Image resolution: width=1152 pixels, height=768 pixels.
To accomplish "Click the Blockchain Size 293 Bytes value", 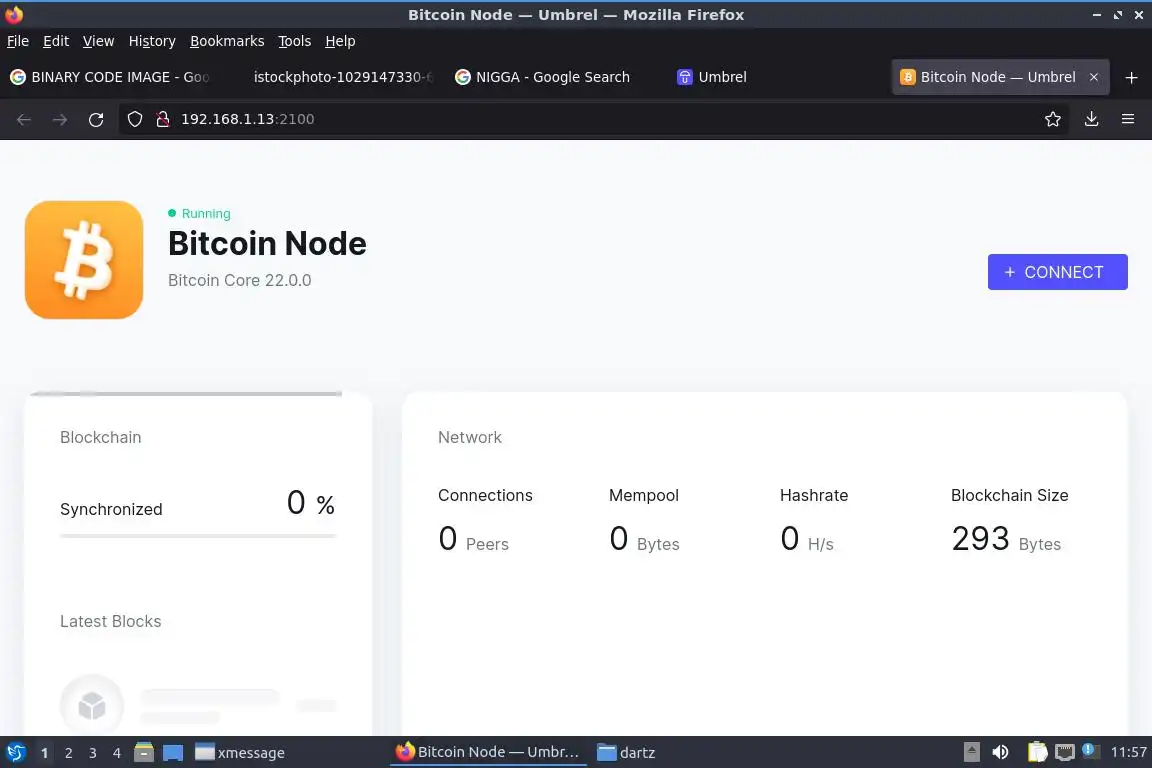I will pos(1007,539).
